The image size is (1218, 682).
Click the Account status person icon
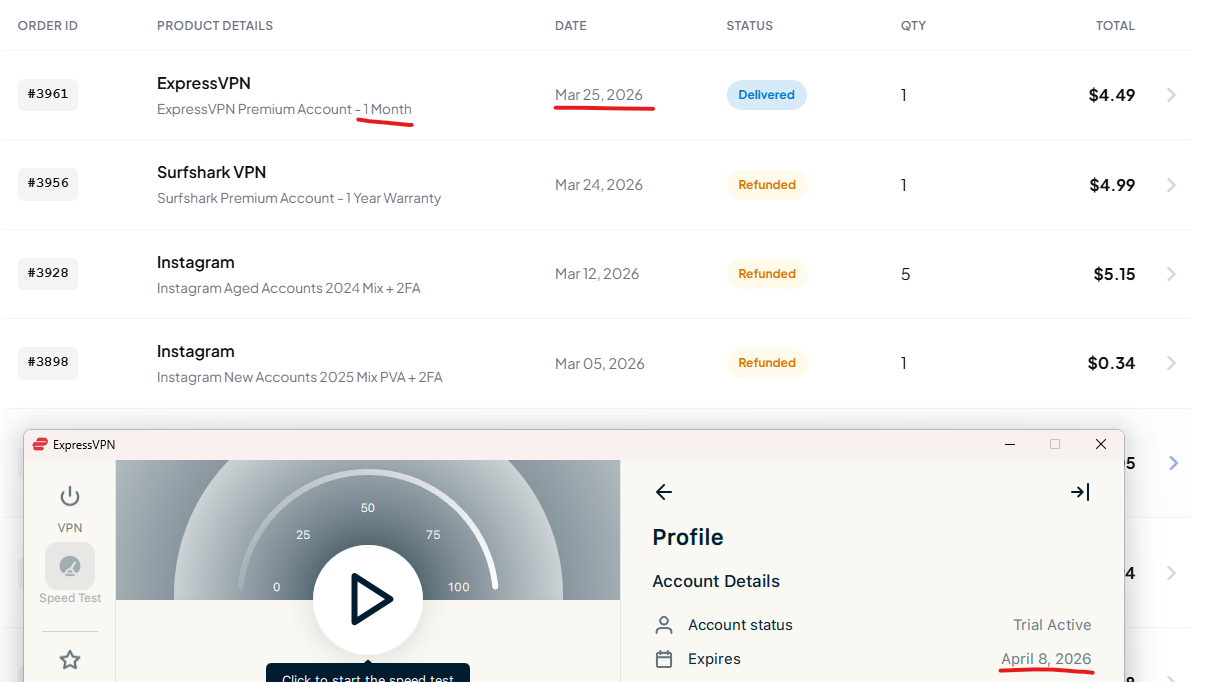664,625
